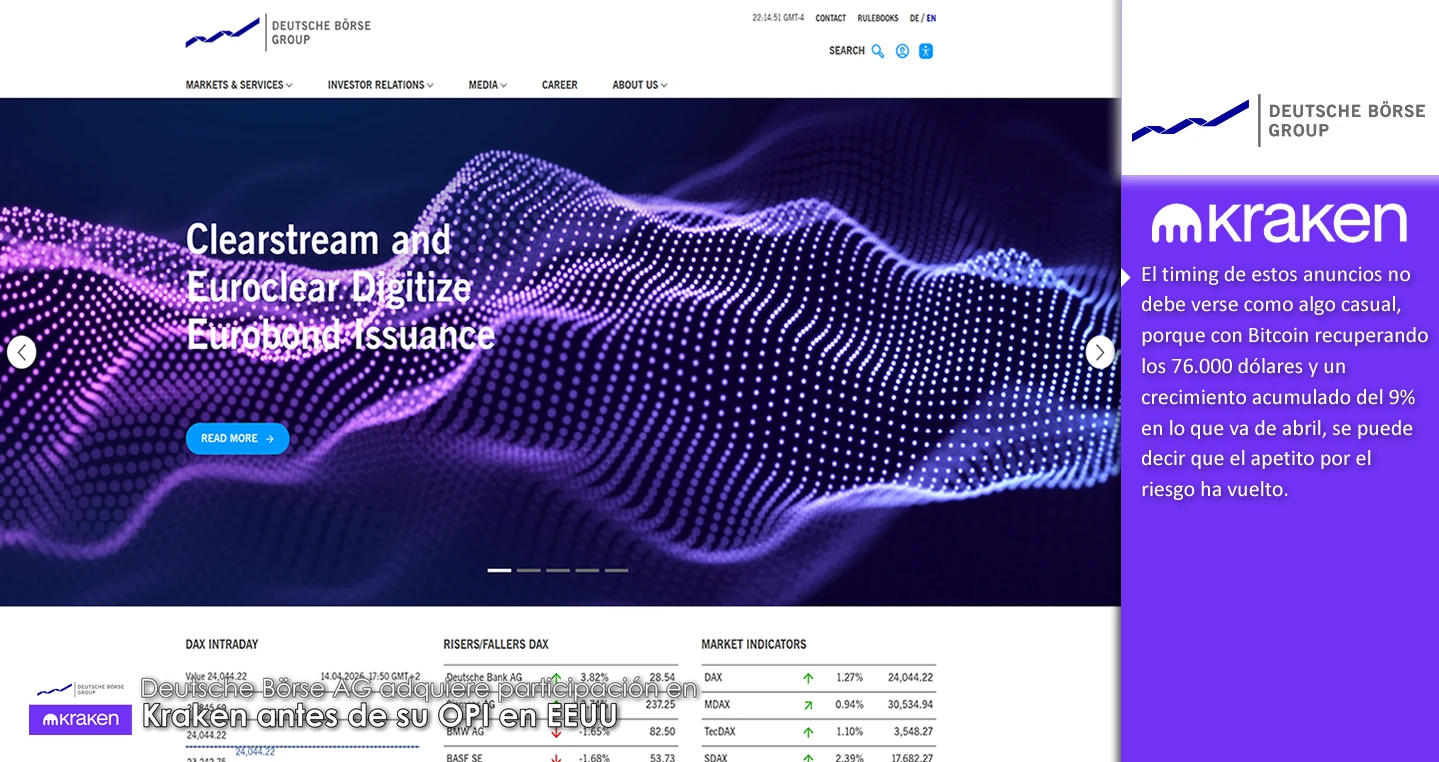
Task: Open the user account login icon
Action: point(902,51)
